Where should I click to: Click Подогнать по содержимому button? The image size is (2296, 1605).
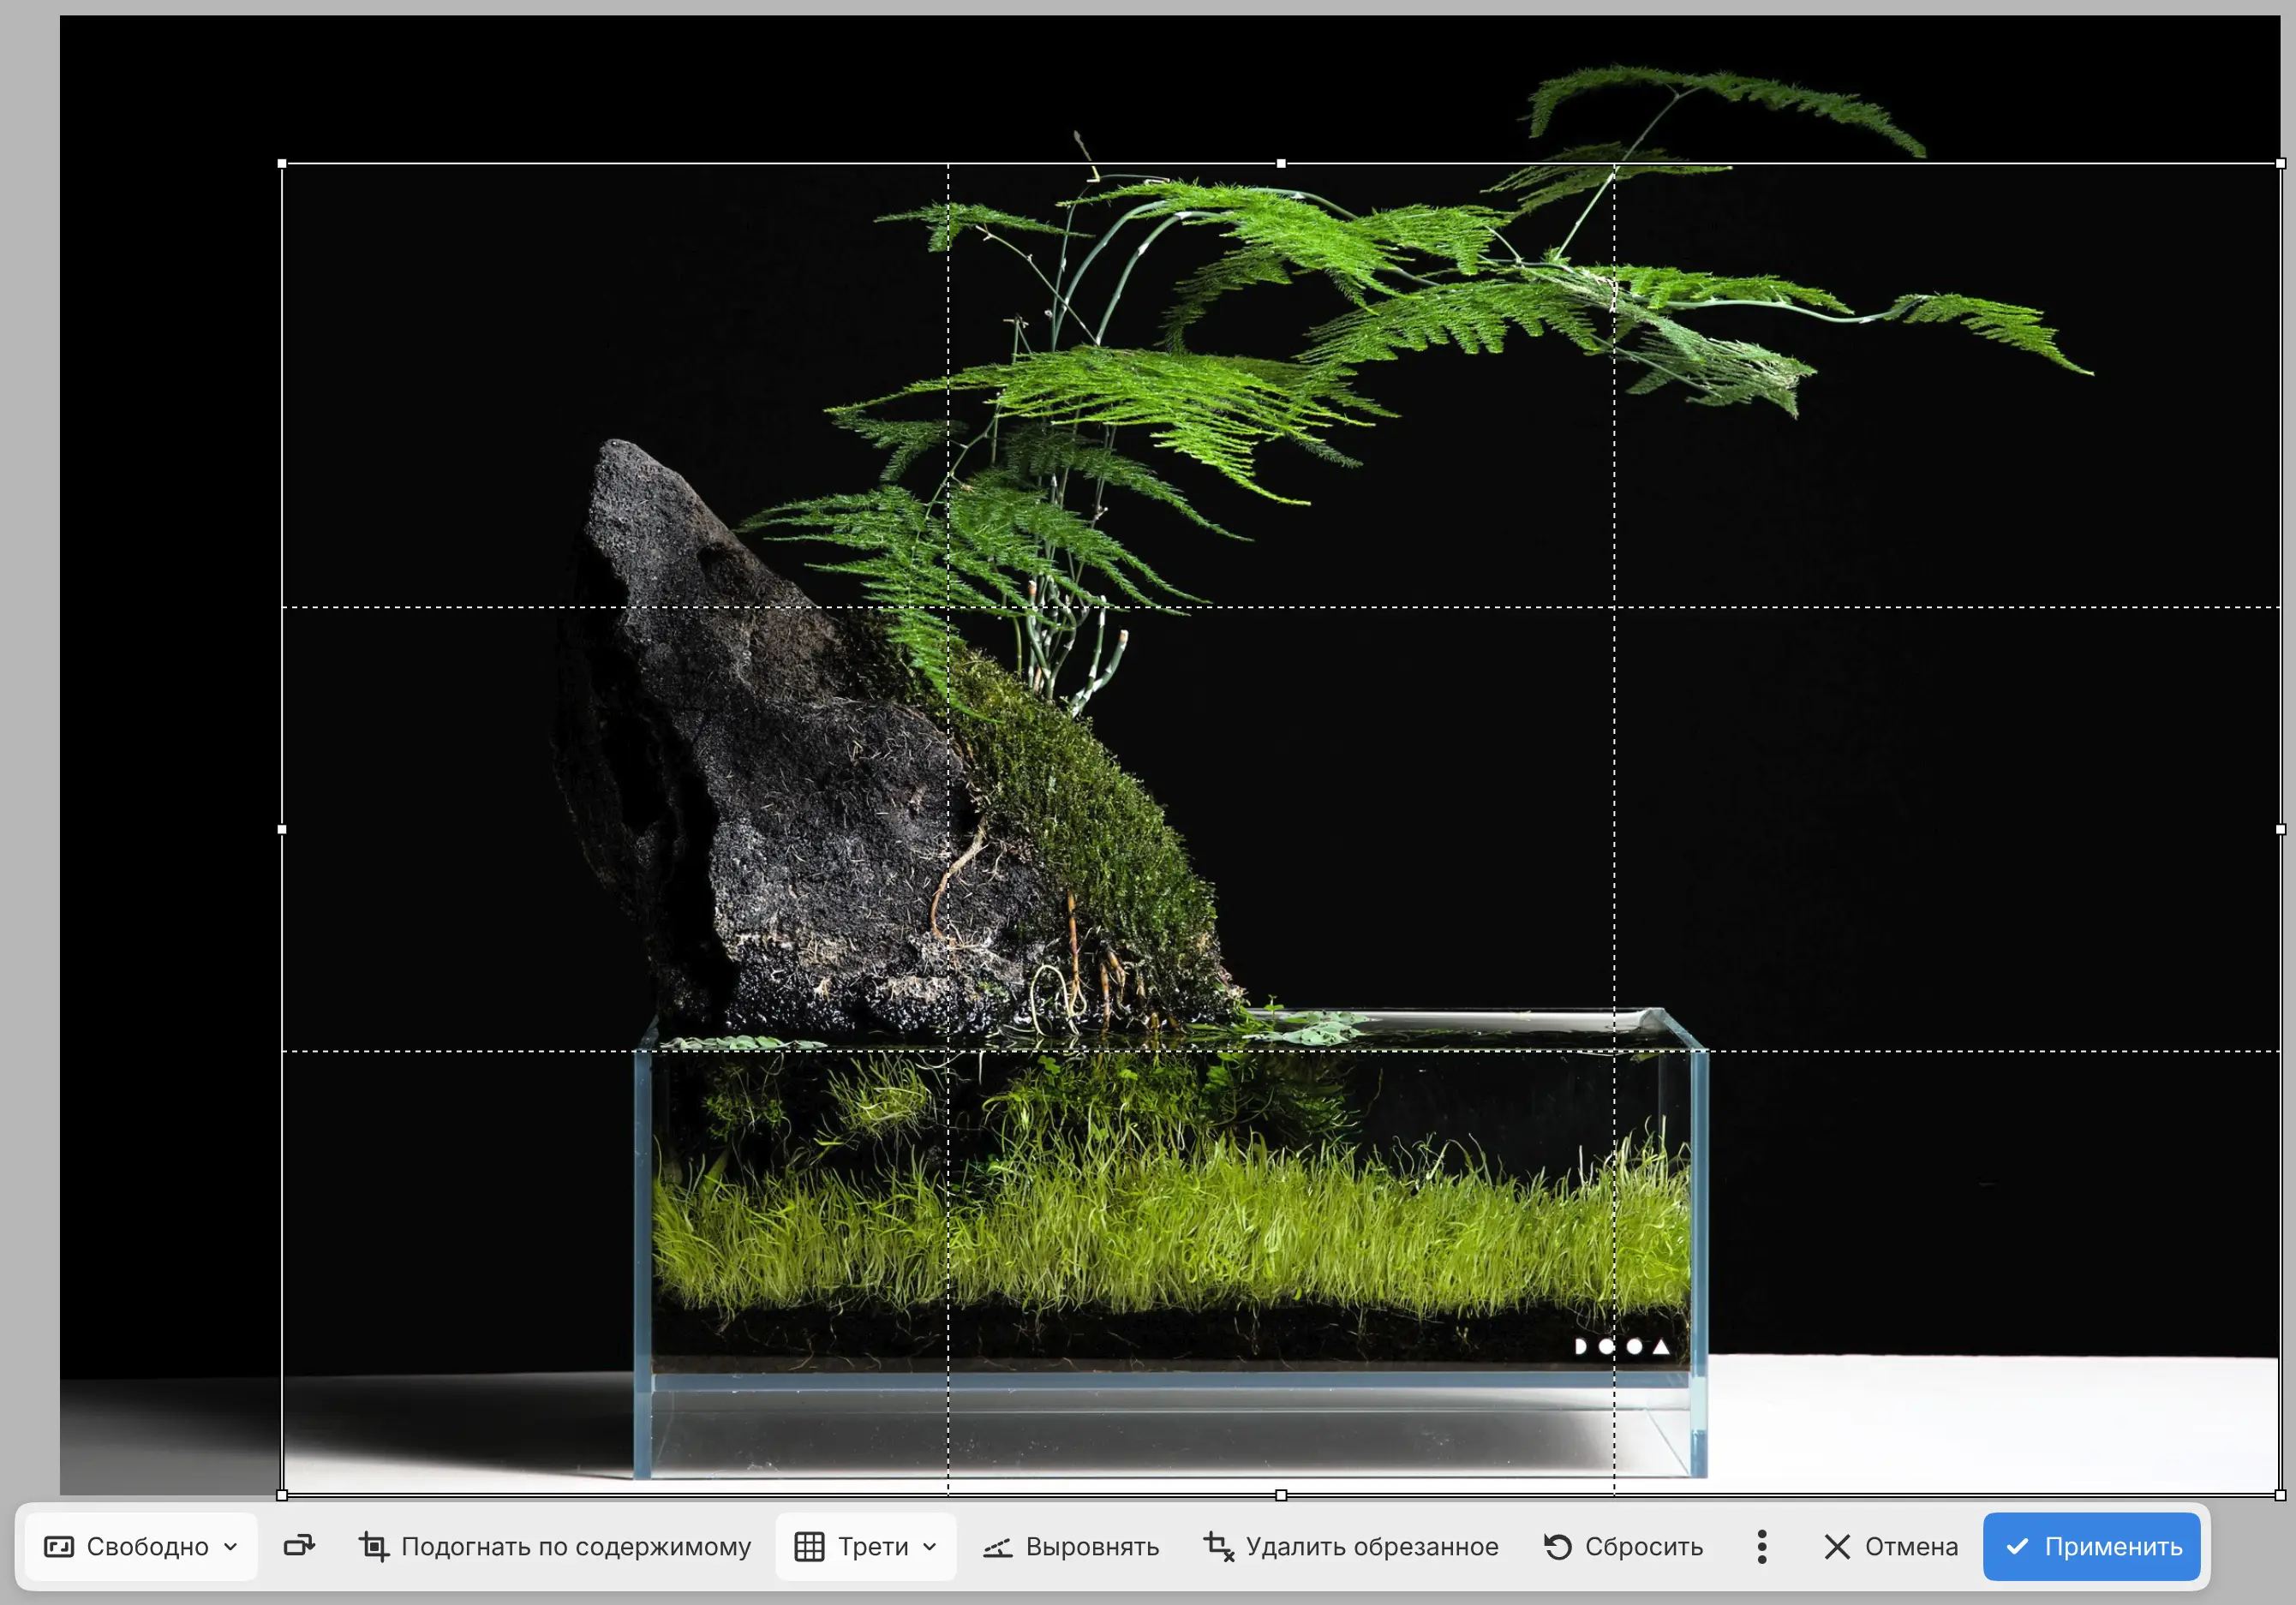click(x=555, y=1547)
